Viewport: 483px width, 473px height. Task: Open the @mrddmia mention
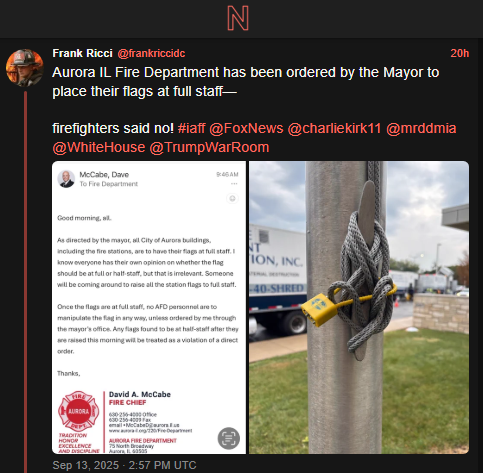tap(421, 128)
